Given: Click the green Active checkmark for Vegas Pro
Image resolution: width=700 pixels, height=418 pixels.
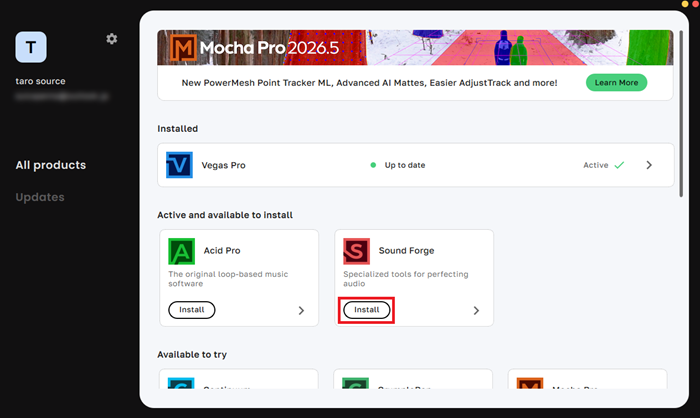Looking at the screenshot, I should (619, 165).
